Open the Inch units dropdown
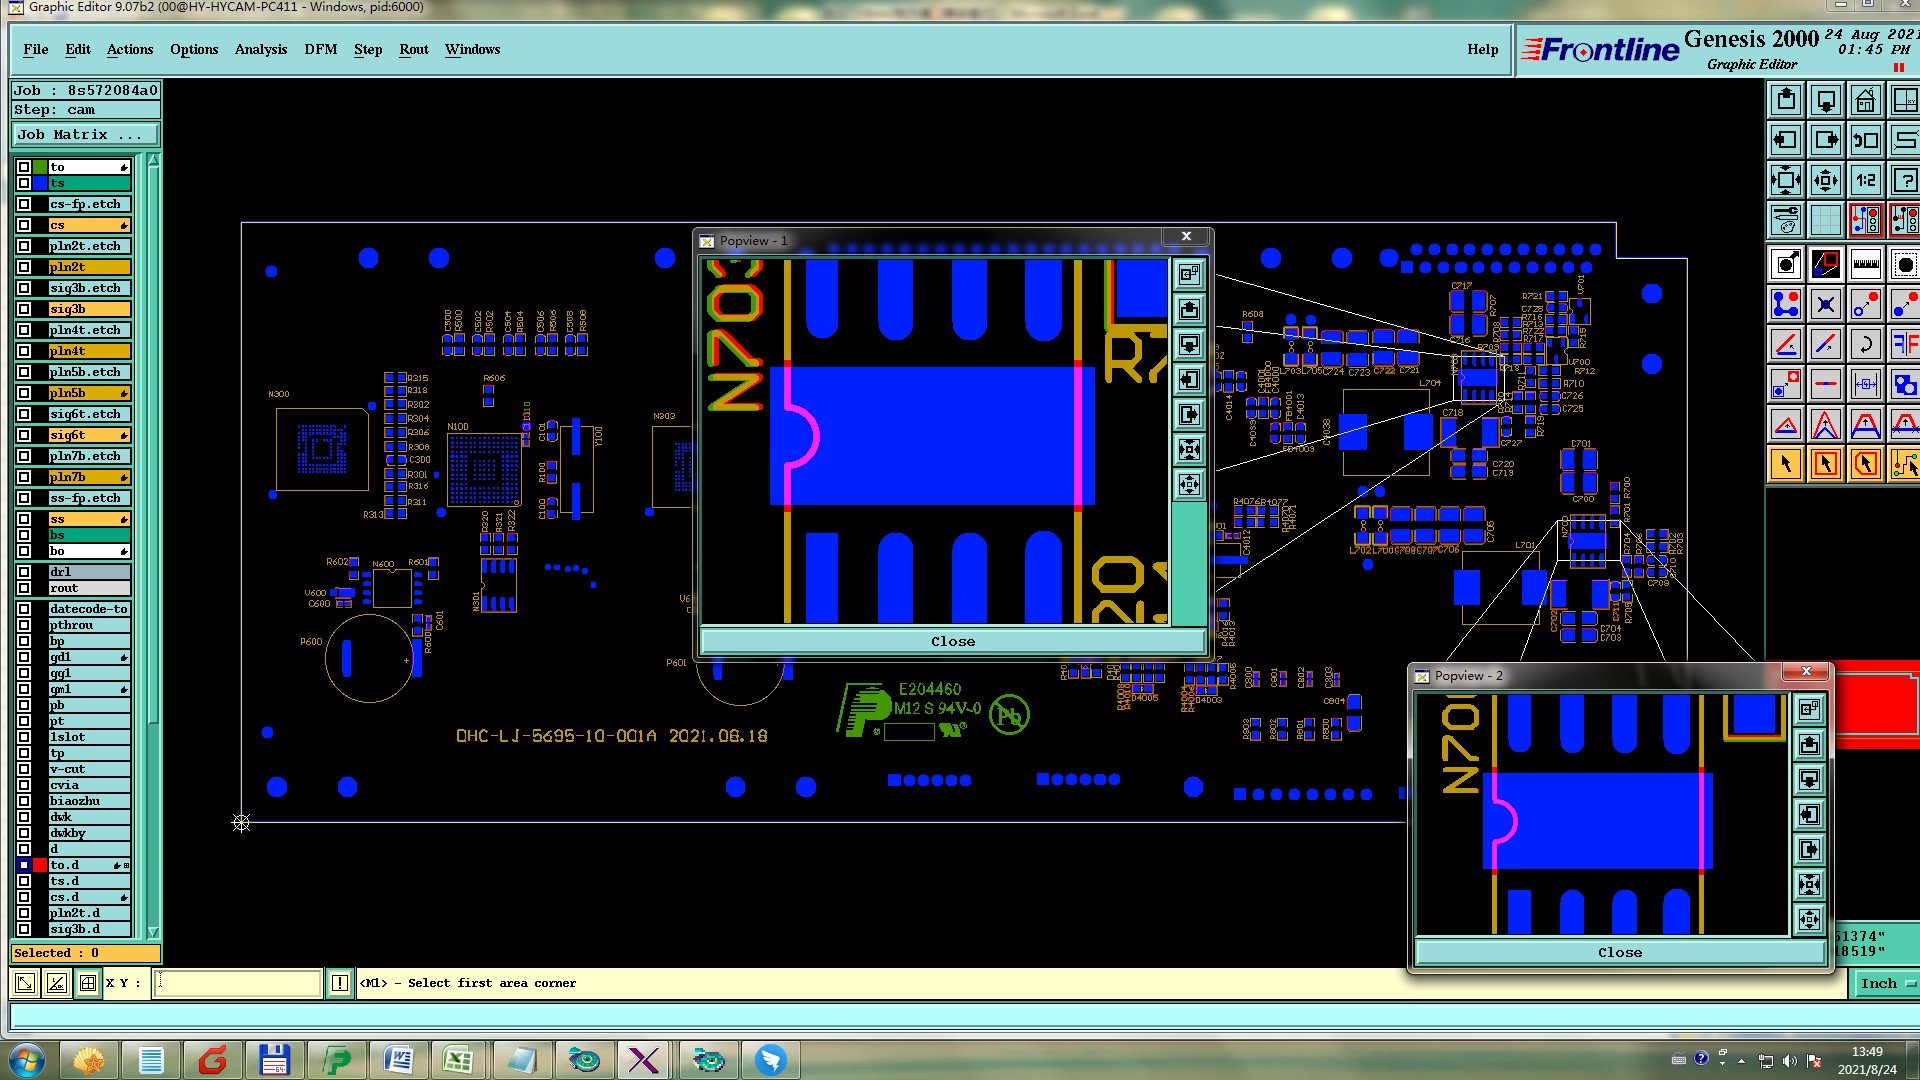 coord(1886,983)
